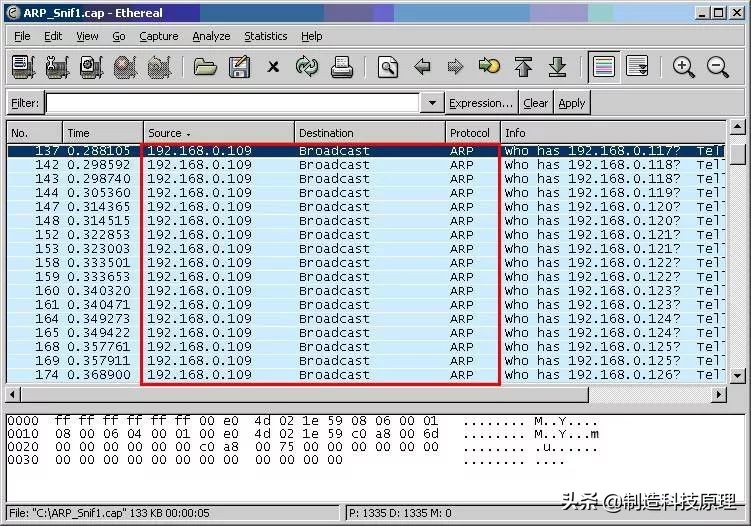Image resolution: width=751 pixels, height=526 pixels.
Task: Sort by the Time column header
Action: [103, 133]
